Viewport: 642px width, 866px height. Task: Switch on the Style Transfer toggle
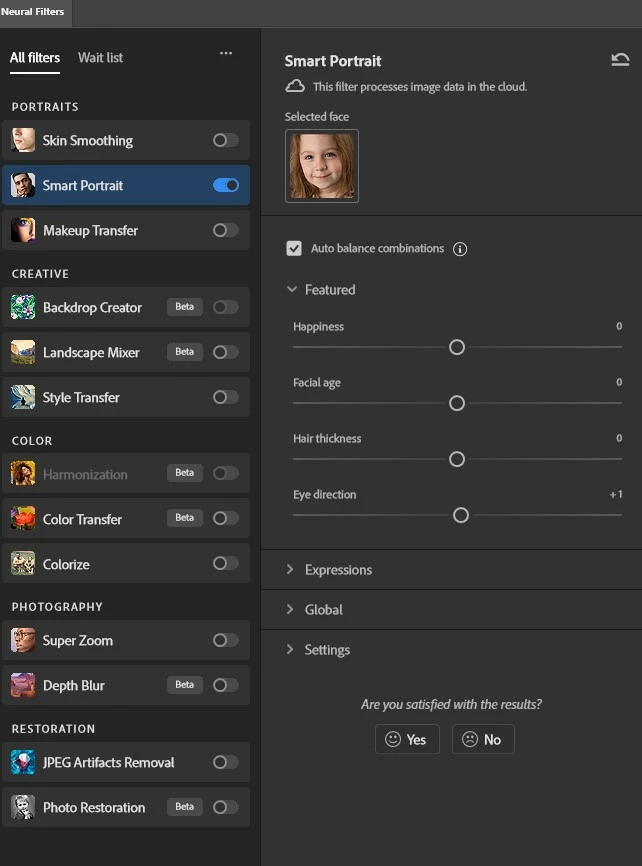226,397
